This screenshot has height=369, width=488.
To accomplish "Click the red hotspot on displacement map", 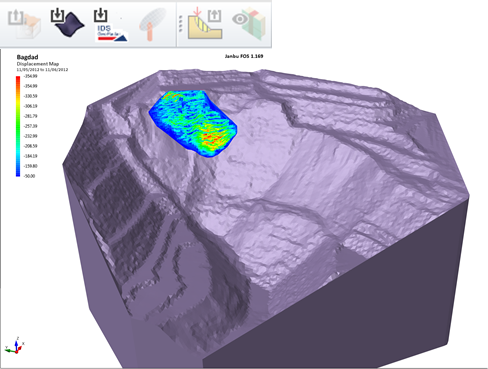I will (213, 137).
